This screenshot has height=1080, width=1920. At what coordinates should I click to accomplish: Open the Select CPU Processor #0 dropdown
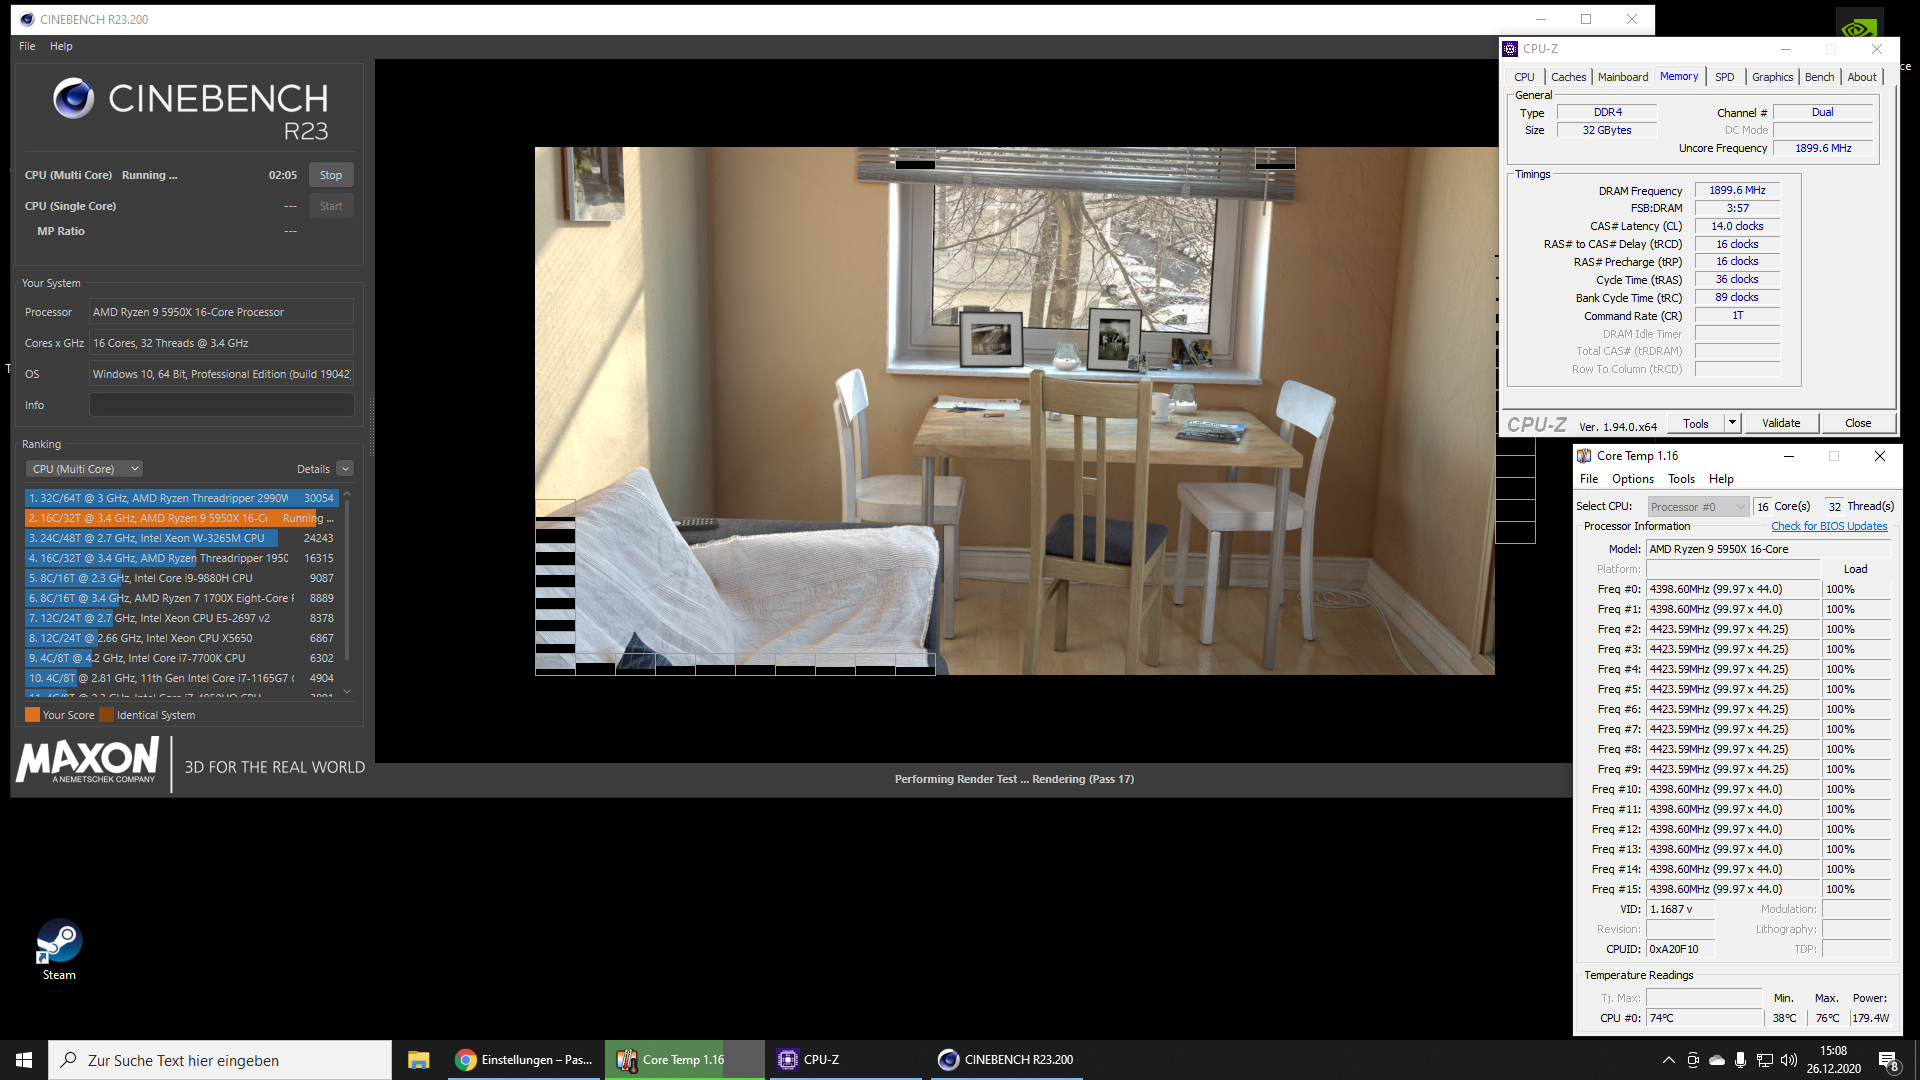(1697, 507)
